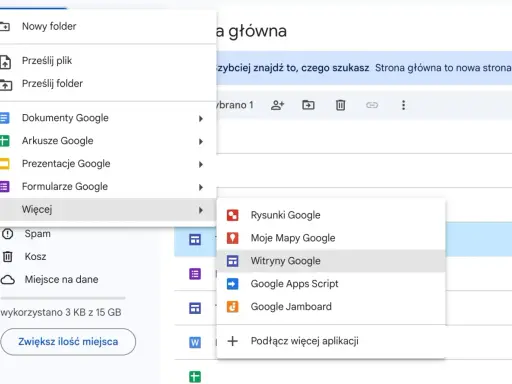Click the Google Apps Script arrow icon

click(x=232, y=284)
